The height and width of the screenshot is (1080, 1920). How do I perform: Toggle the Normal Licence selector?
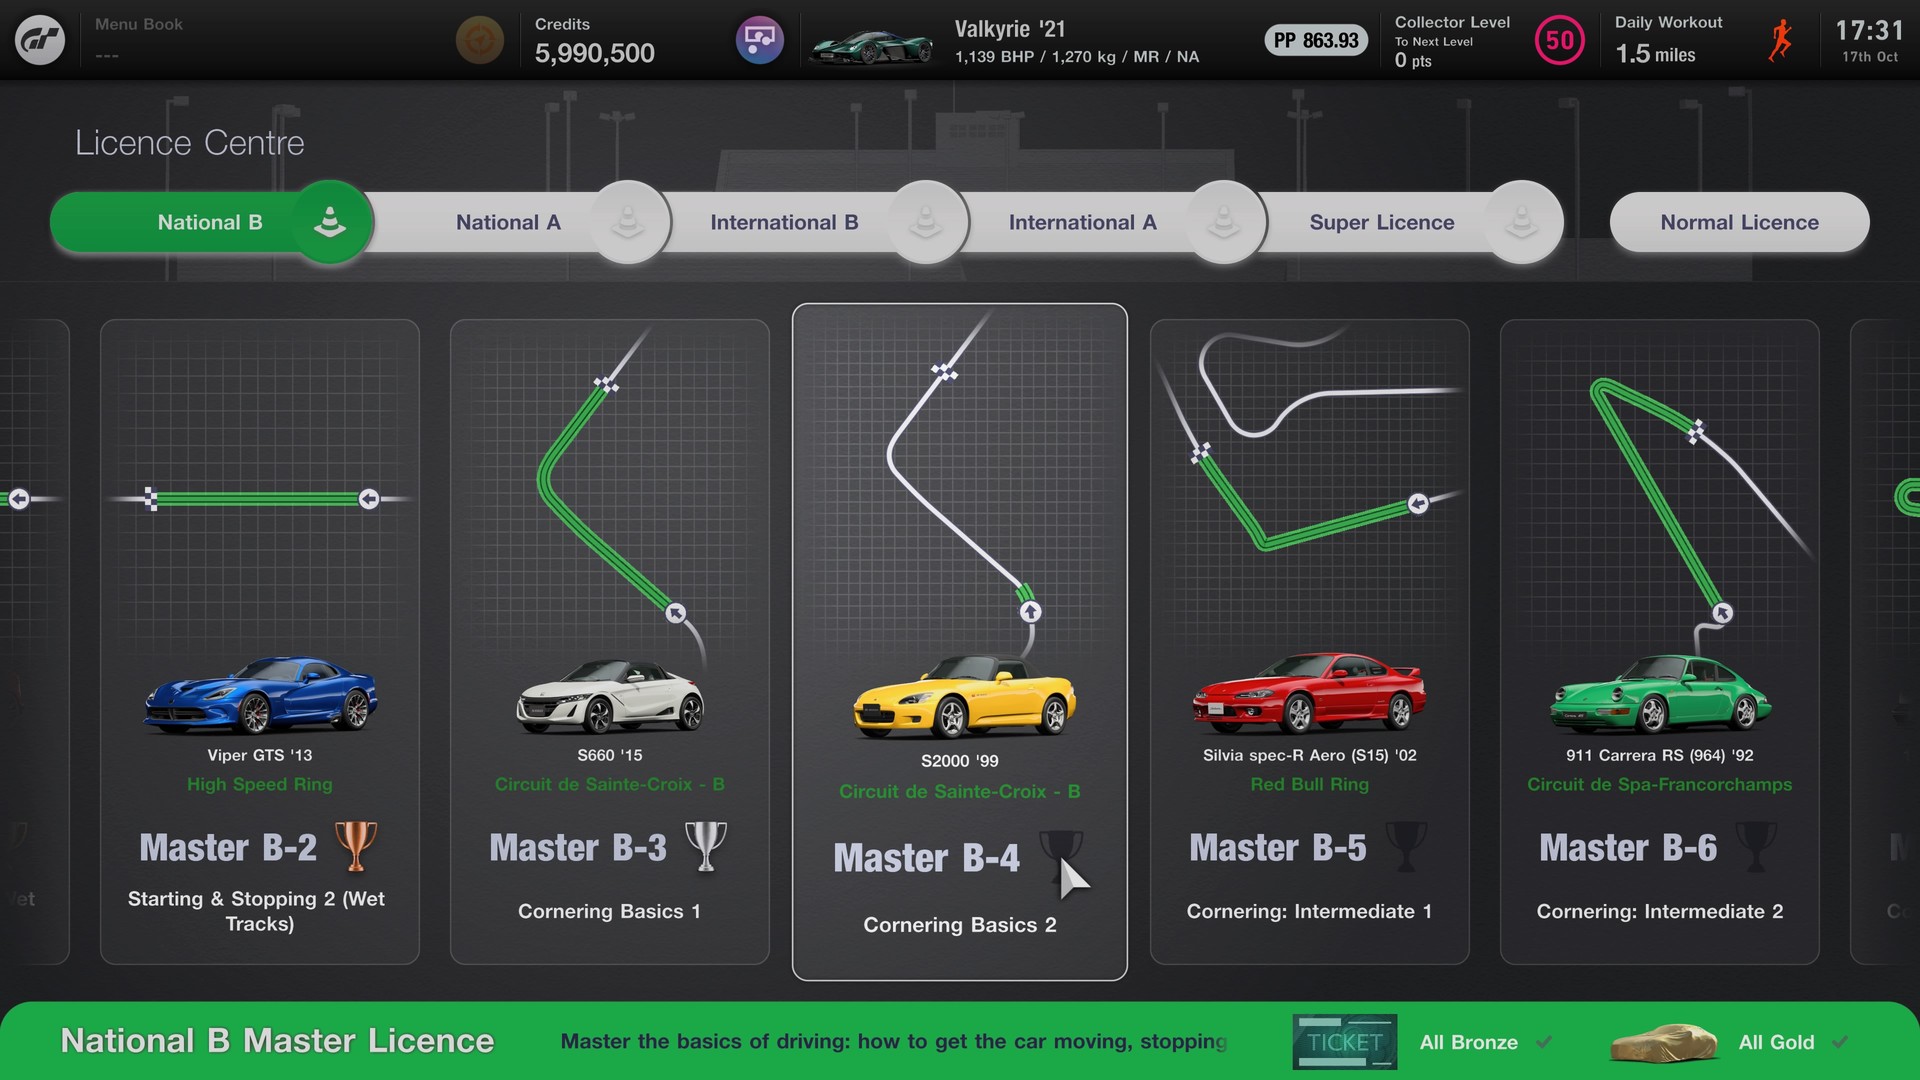click(x=1739, y=222)
